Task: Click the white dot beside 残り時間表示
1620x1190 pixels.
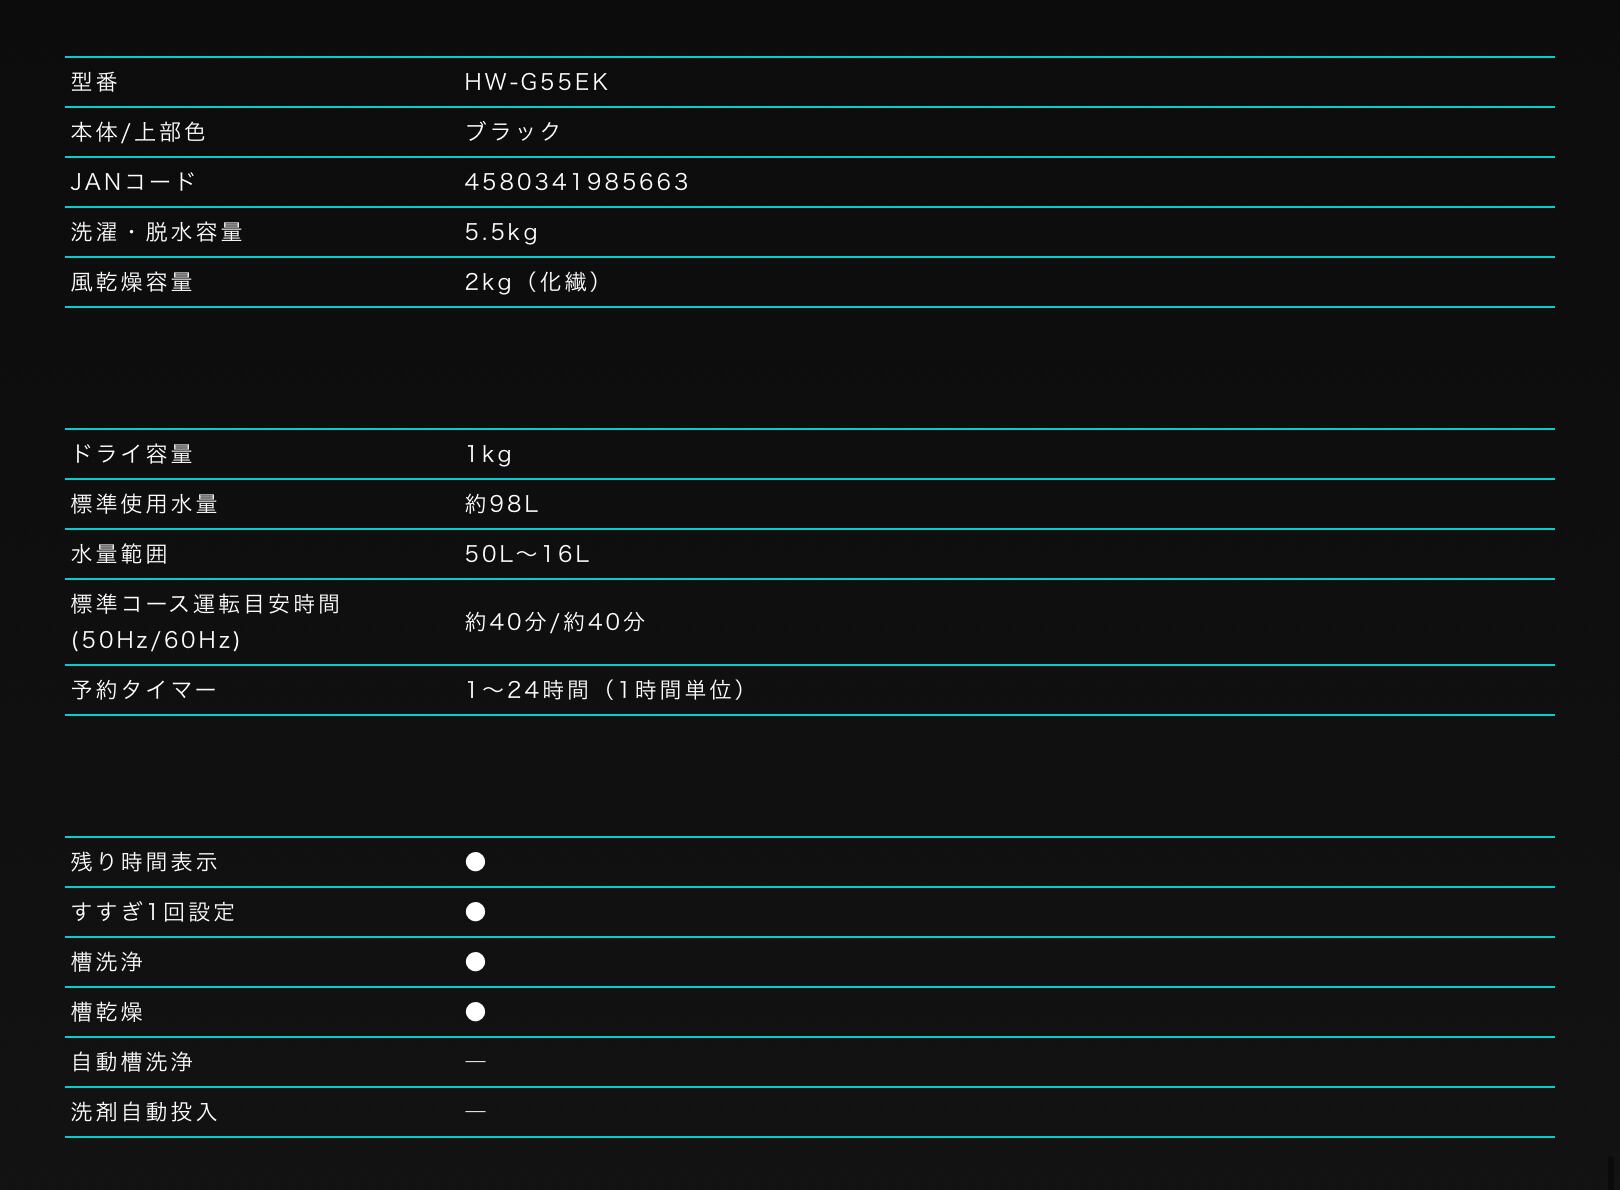Action: pos(475,862)
